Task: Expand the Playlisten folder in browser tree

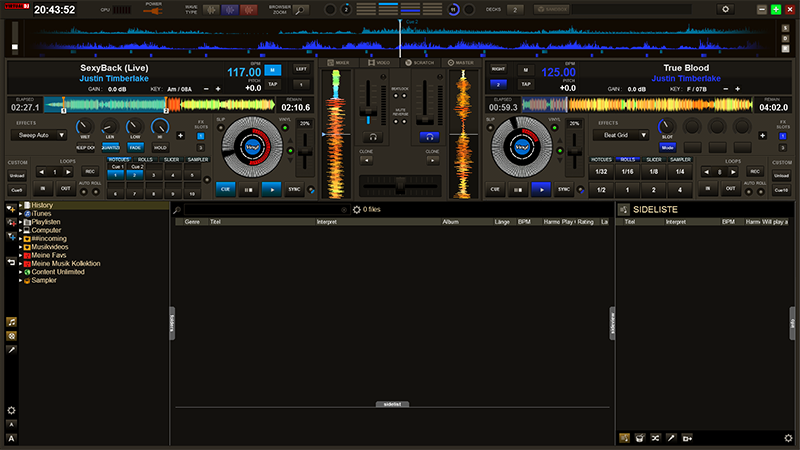Action: (x=20, y=222)
